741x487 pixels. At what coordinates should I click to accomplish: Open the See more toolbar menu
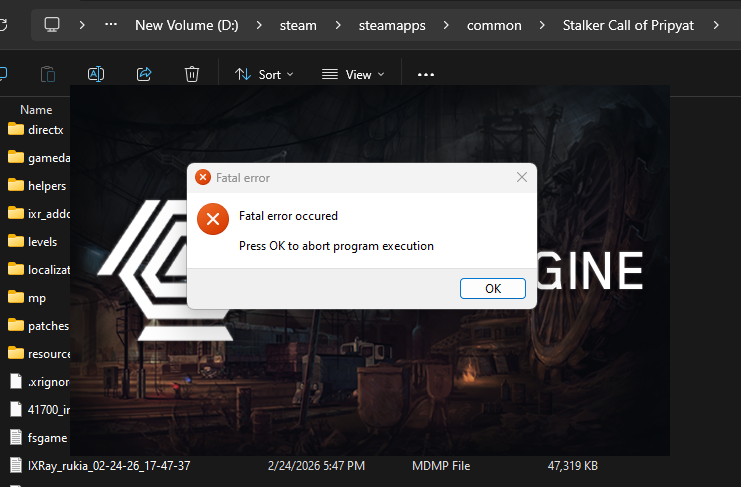click(426, 75)
